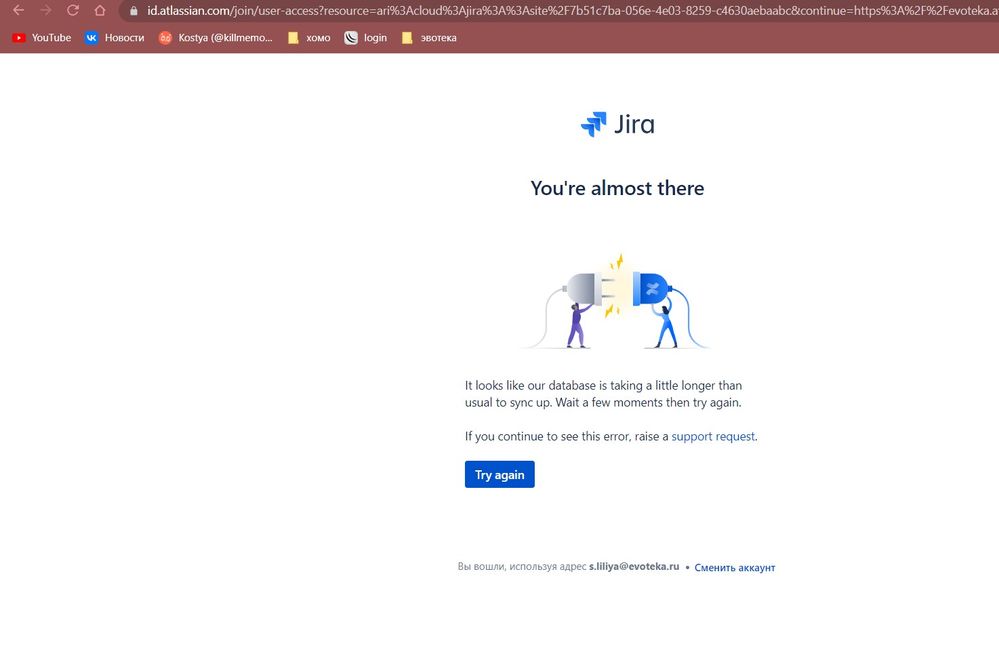
Task: Open the эвотека bookmark folder
Action: pos(429,38)
